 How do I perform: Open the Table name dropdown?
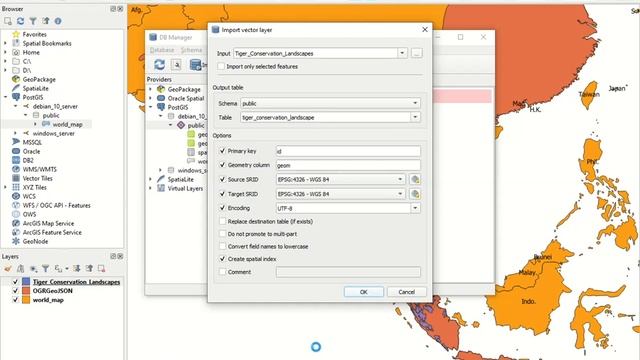coord(415,117)
